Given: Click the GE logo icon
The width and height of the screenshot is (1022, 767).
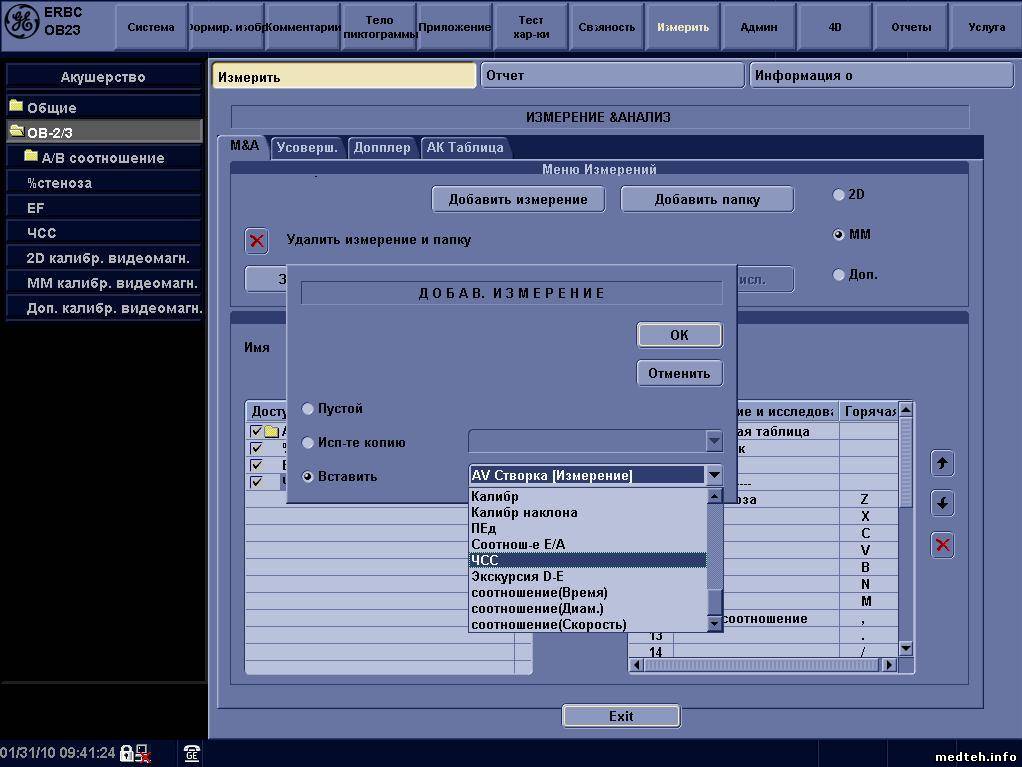Looking at the screenshot, I should pos(21,22).
